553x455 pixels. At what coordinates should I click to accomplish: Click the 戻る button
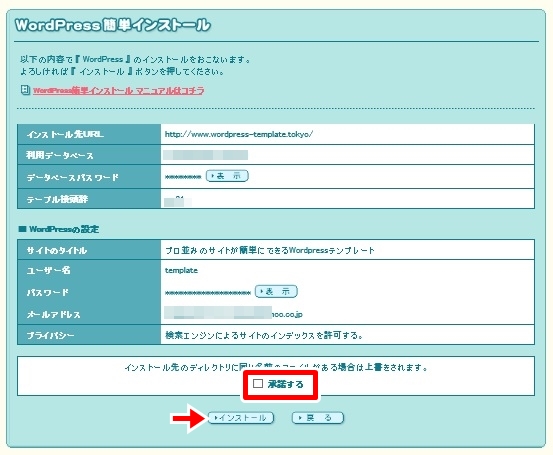pyautogui.click(x=318, y=418)
